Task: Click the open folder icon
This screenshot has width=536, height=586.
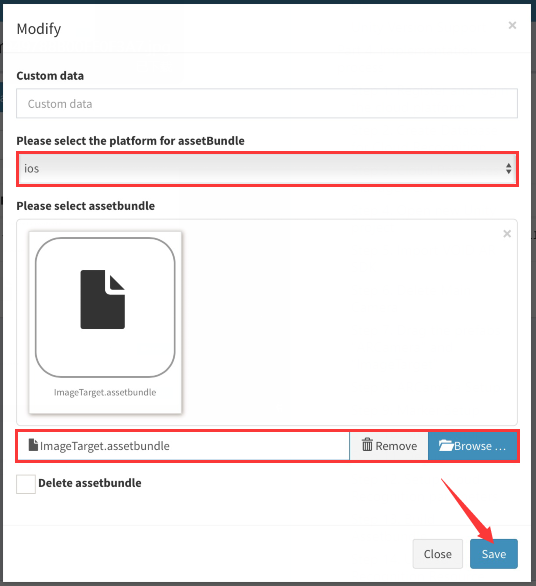Action: (446, 445)
